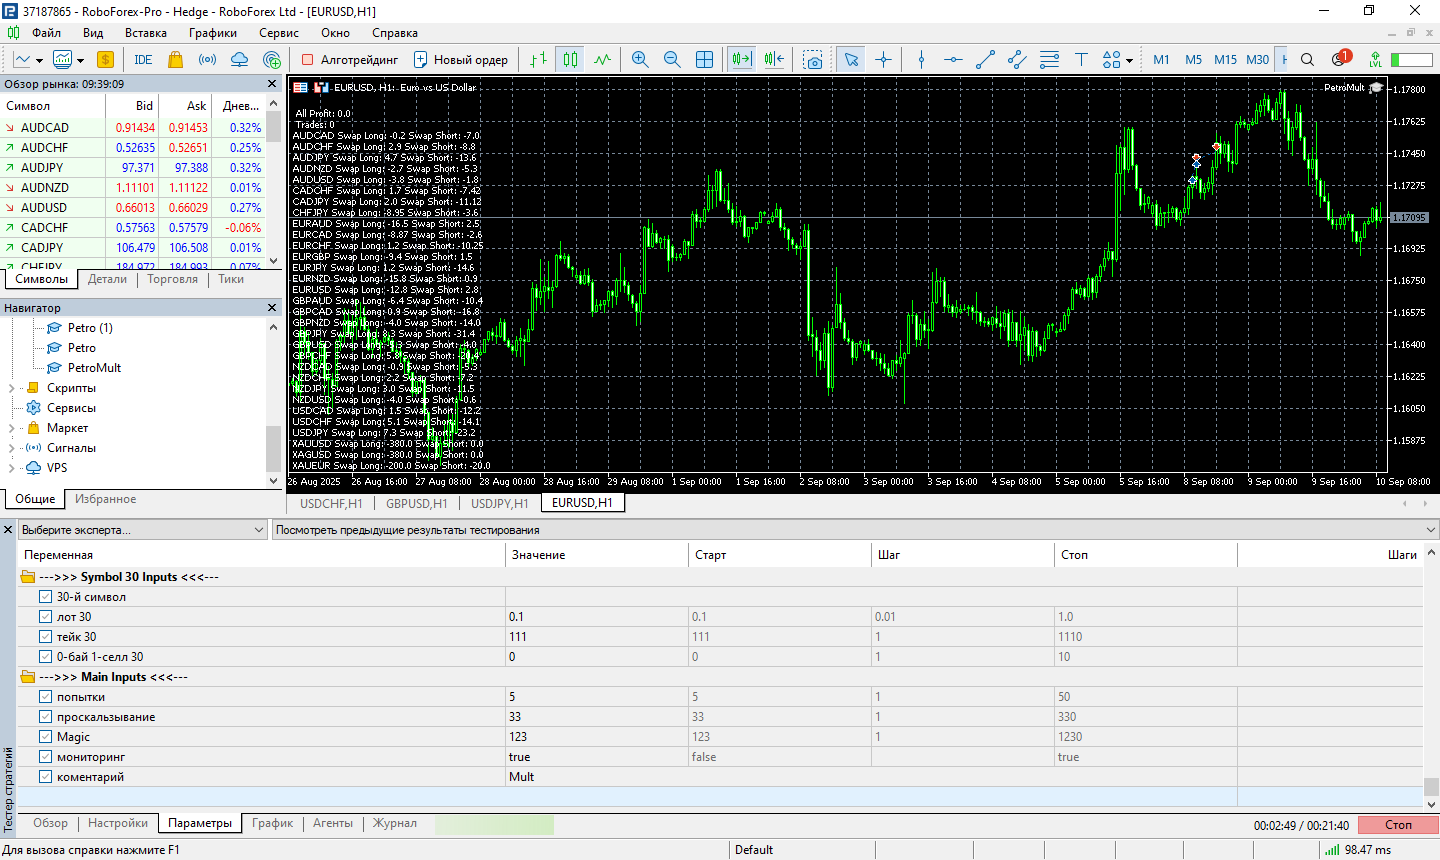
Task: Expand the Скрипты tree node
Action: [x=12, y=388]
